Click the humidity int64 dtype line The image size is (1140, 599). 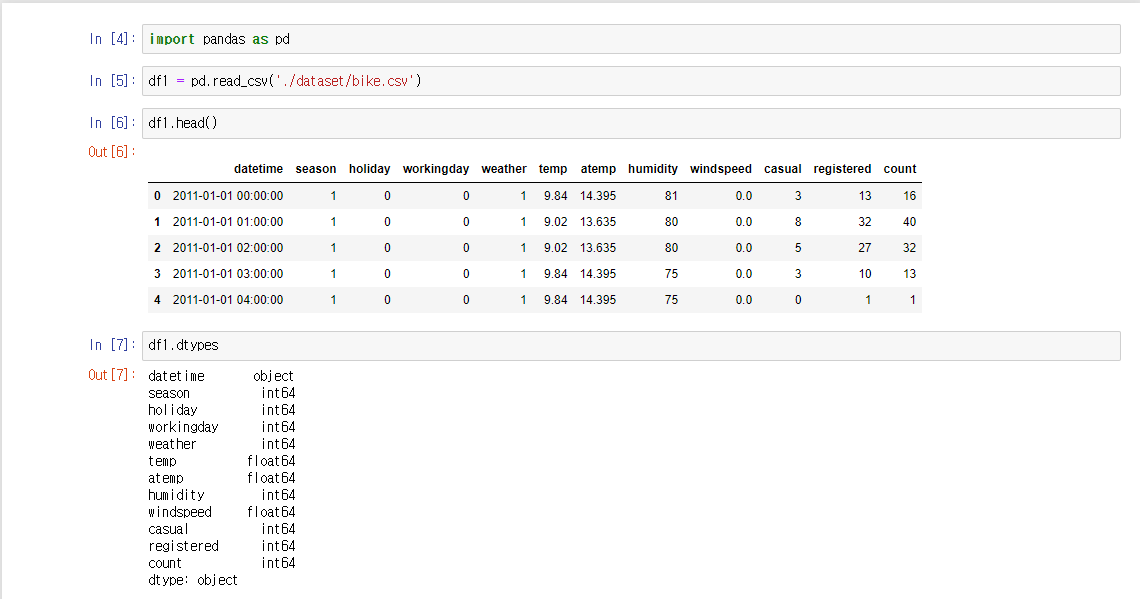pos(221,495)
